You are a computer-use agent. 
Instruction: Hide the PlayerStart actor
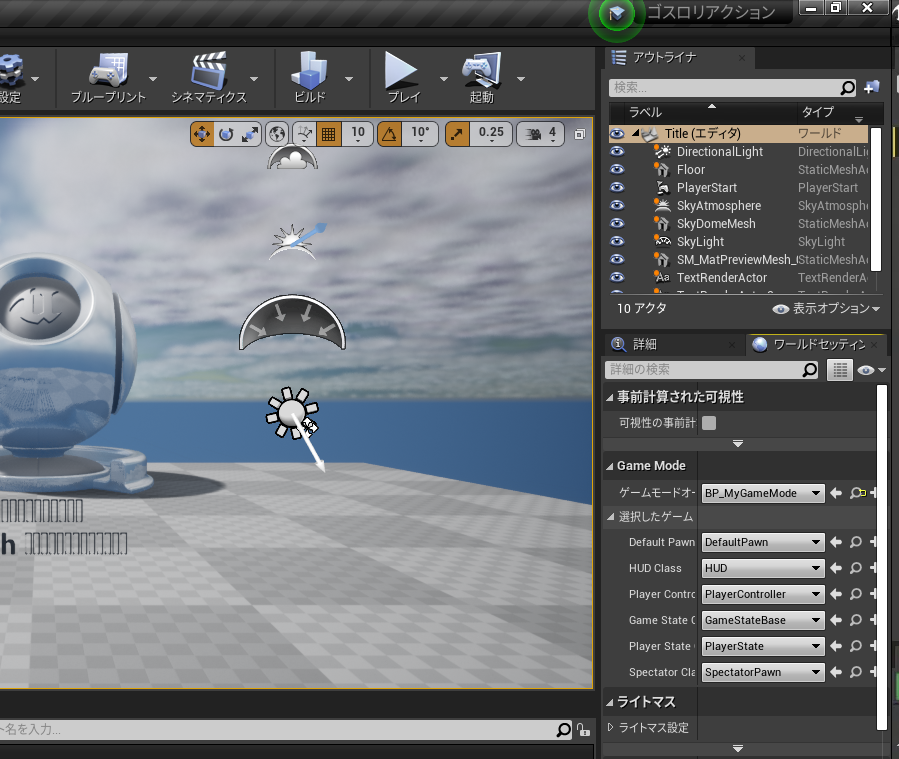(617, 187)
